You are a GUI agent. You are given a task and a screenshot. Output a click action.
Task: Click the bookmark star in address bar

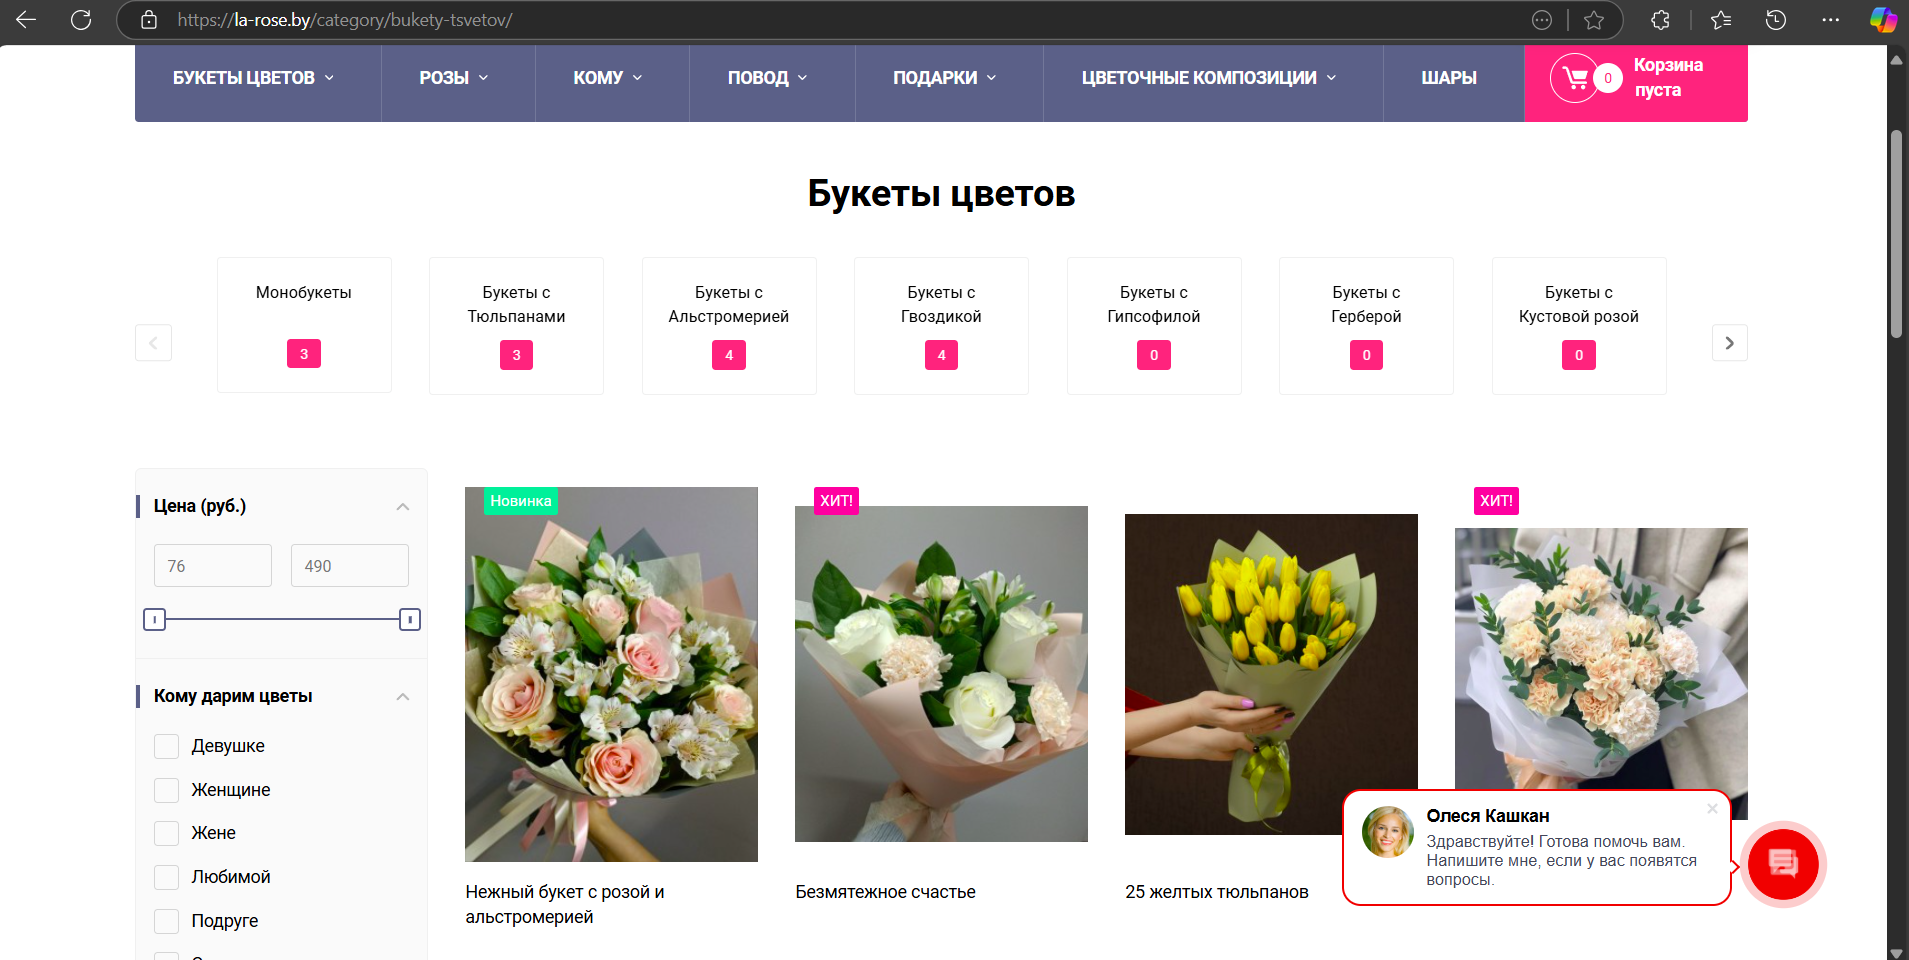coord(1595,19)
